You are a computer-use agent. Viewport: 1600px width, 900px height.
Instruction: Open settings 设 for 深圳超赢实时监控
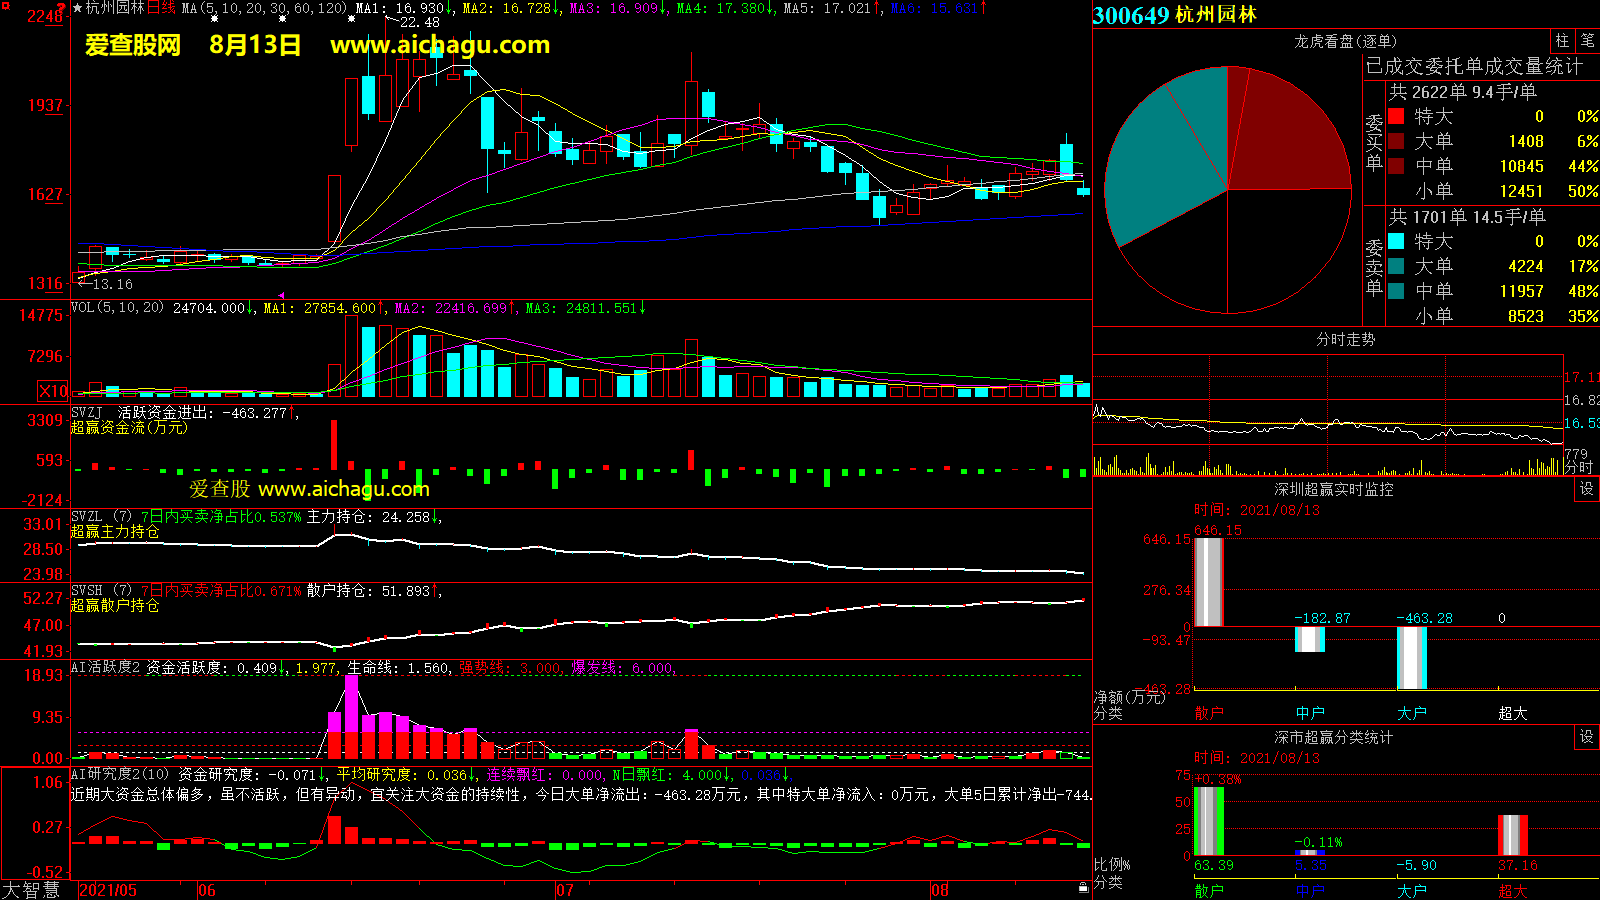click(x=1586, y=489)
